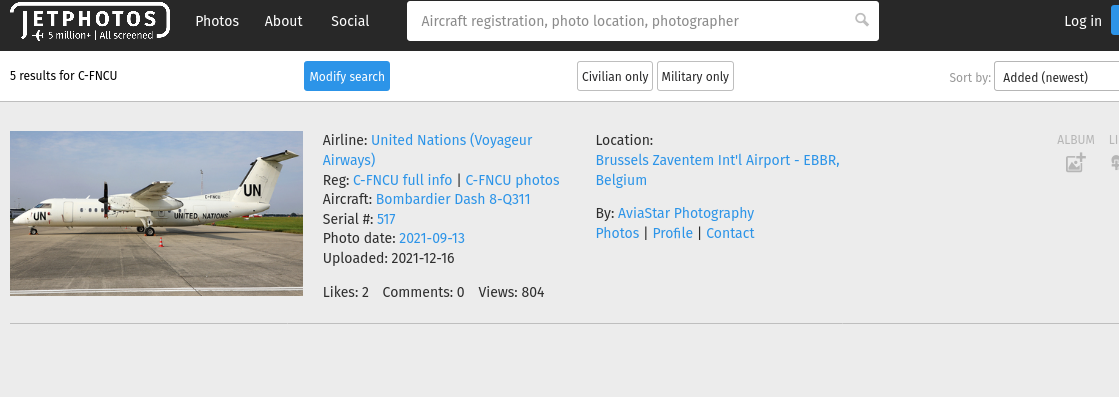Image resolution: width=1119 pixels, height=397 pixels.
Task: Open C-FNCU photos link
Action: click(512, 180)
